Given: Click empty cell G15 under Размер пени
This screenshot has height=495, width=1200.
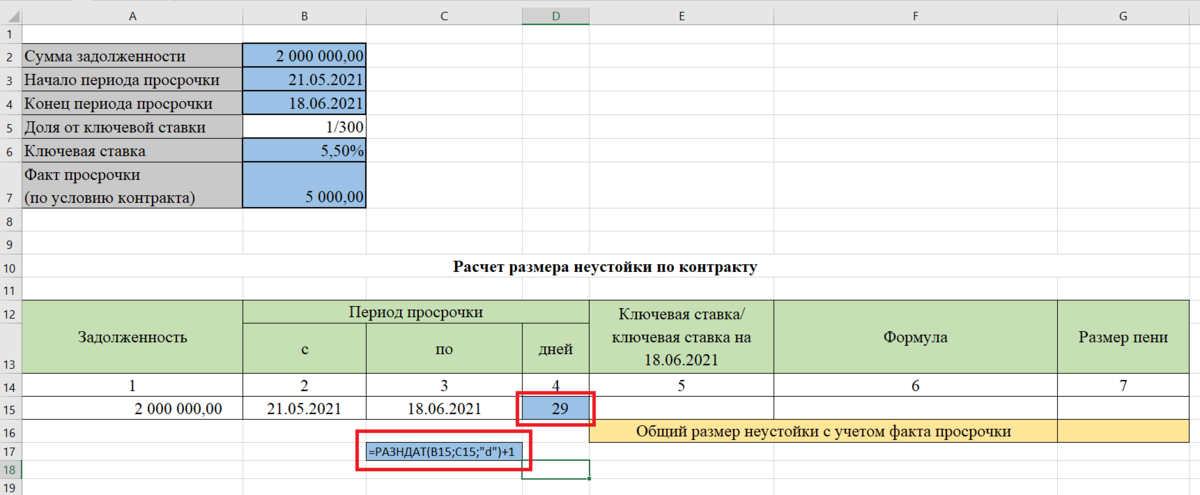Looking at the screenshot, I should point(1125,408).
